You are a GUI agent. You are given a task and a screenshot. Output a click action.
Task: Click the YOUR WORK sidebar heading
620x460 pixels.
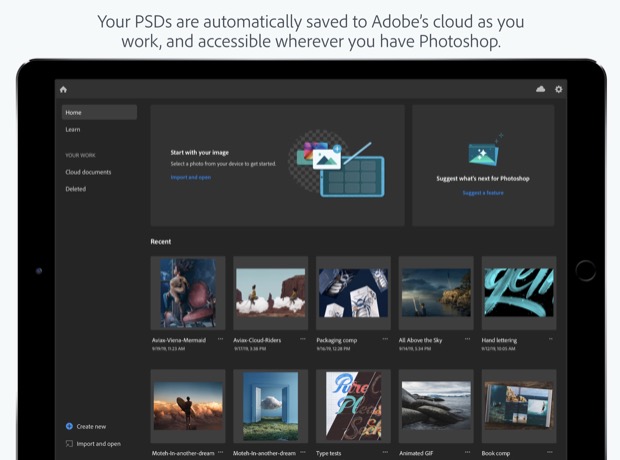click(80, 155)
